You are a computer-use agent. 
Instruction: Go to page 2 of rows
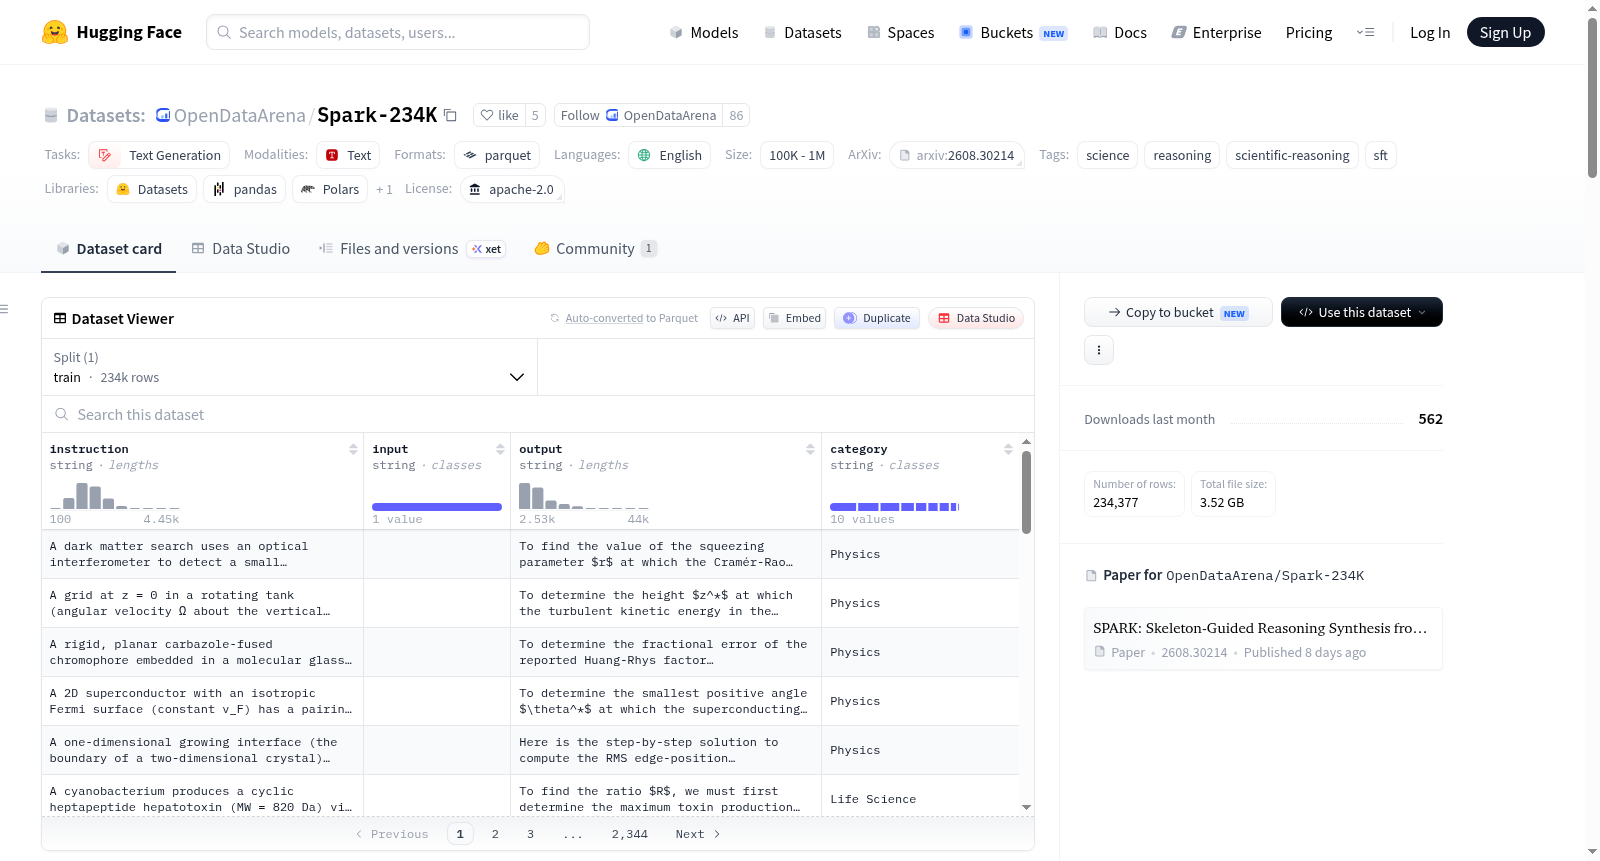pos(495,834)
